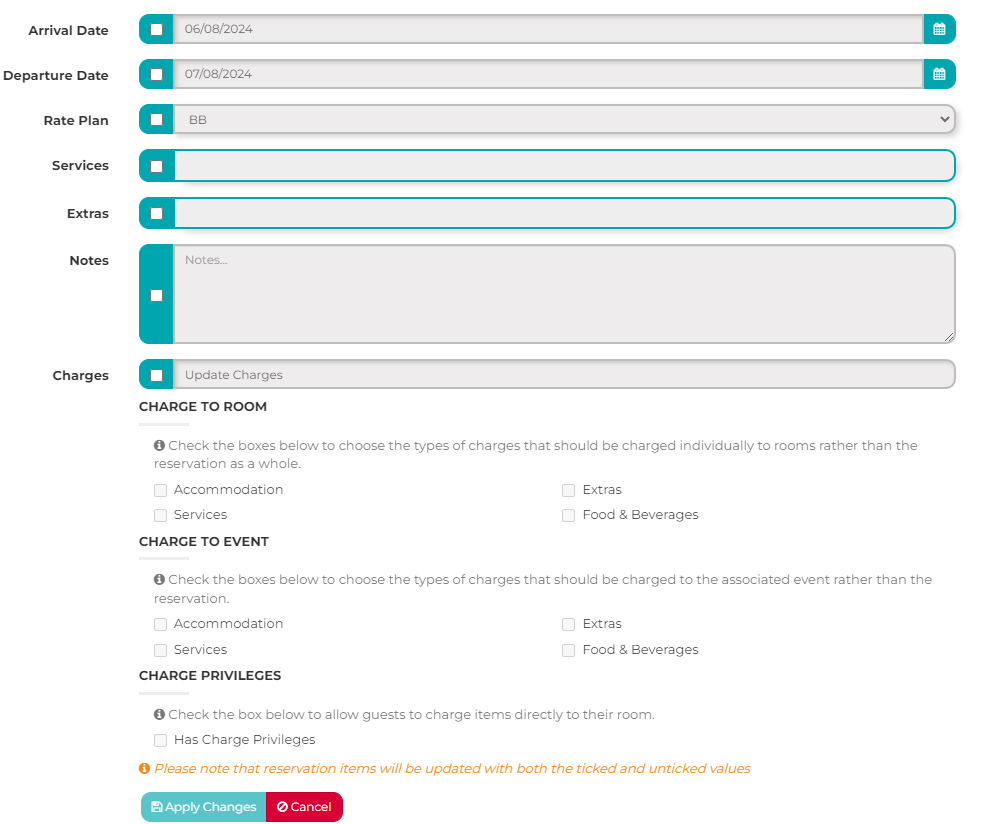Open the Departure Date calendar picker icon

coord(939,74)
